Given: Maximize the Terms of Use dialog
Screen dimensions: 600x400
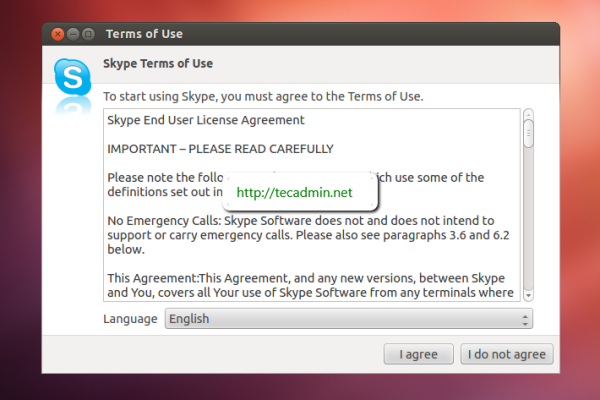Looking at the screenshot, I should click(x=88, y=34).
